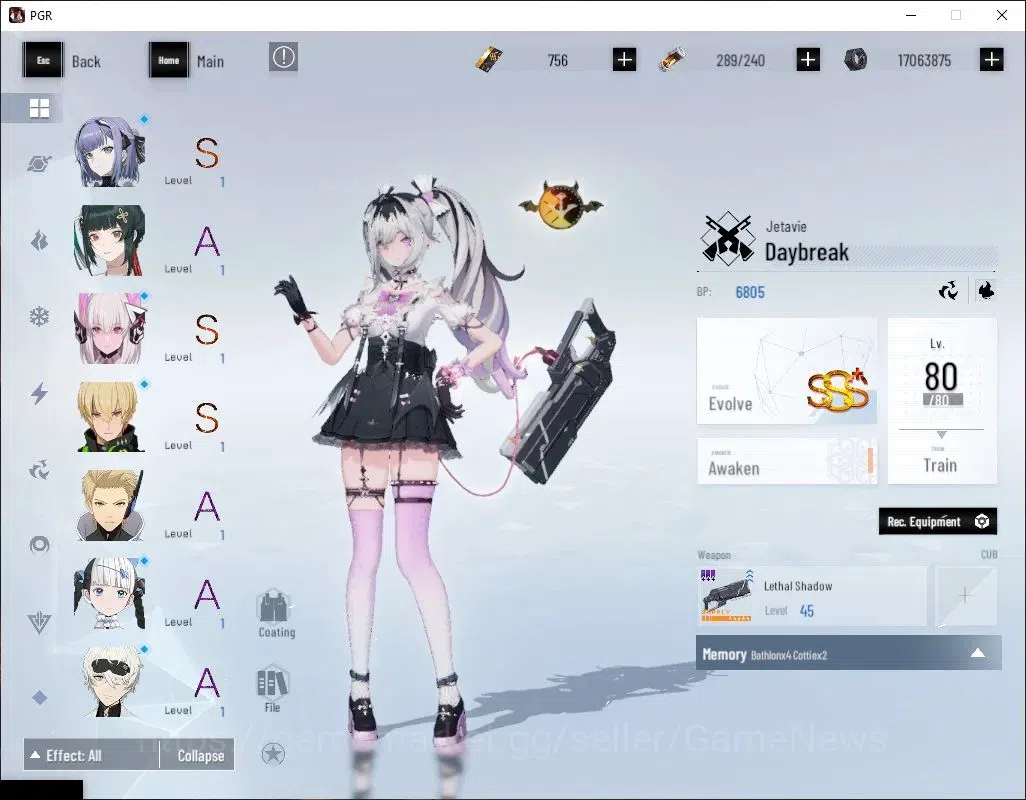Screen dimensions: 1026x800
Task: Filter by ring-shaped element icon
Action: coord(39,544)
